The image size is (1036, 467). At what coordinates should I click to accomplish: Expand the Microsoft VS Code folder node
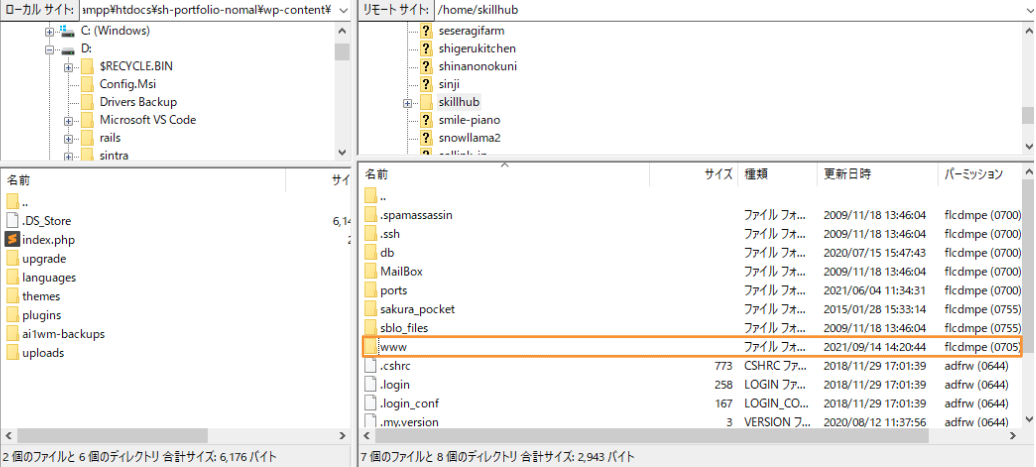point(69,121)
